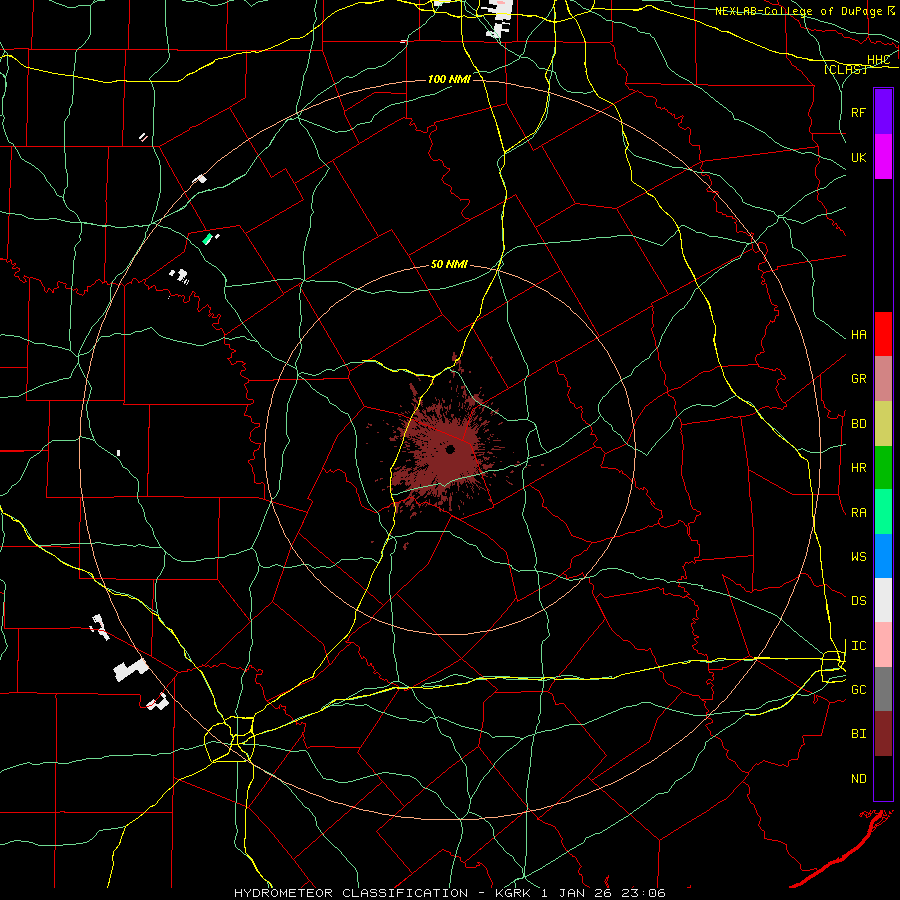Click the magenta UK legend color swatch
Image resolution: width=900 pixels, height=900 pixels.
[883, 157]
